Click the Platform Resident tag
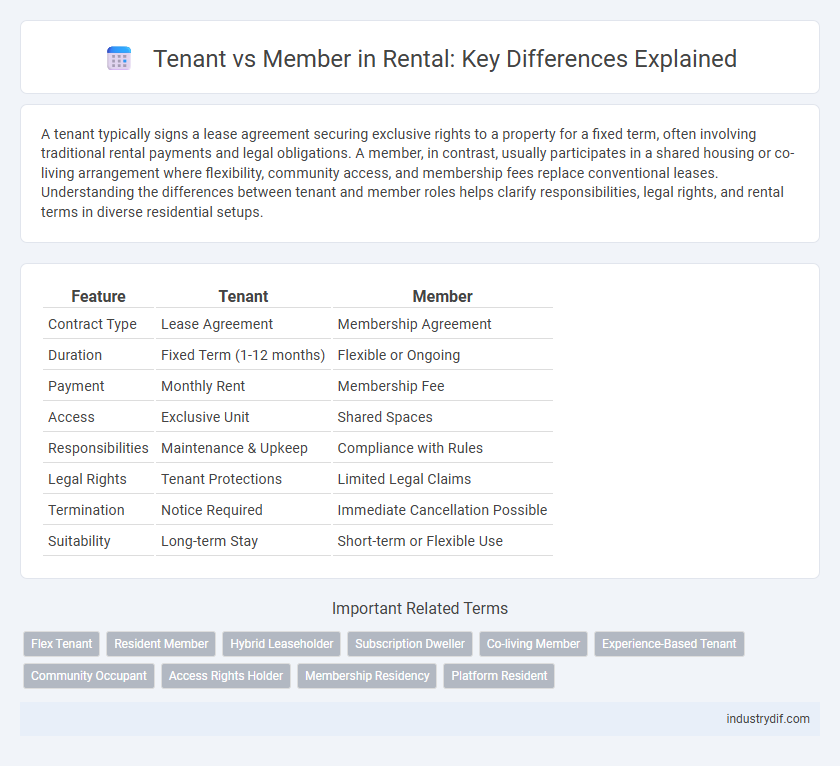The width and height of the screenshot is (840, 766). pos(499,676)
